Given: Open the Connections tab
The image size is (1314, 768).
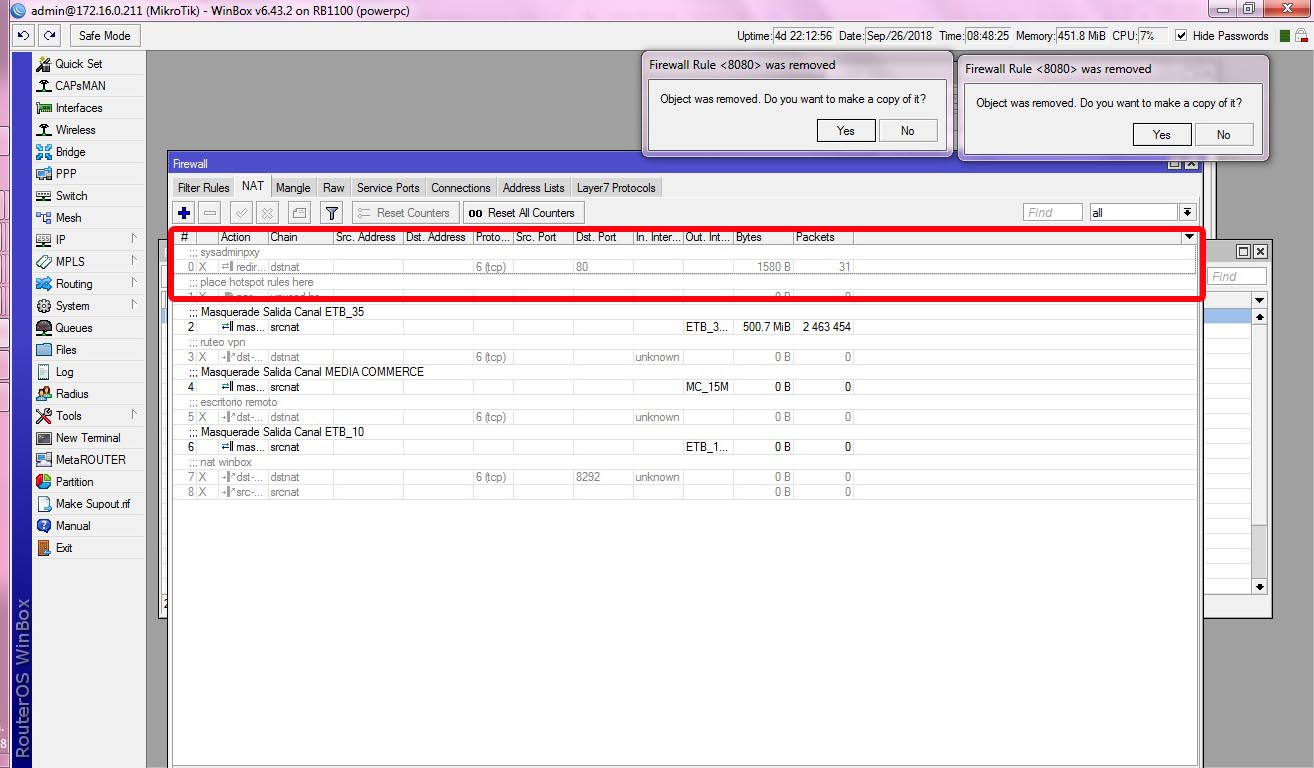Looking at the screenshot, I should pos(461,188).
